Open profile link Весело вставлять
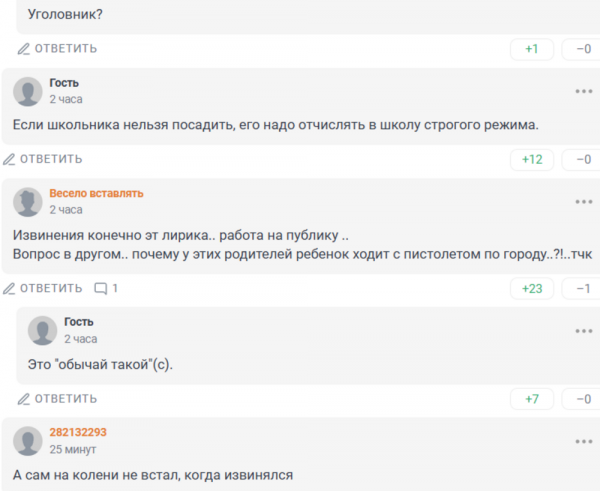Image resolution: width=600 pixels, height=491 pixels. pos(96,193)
